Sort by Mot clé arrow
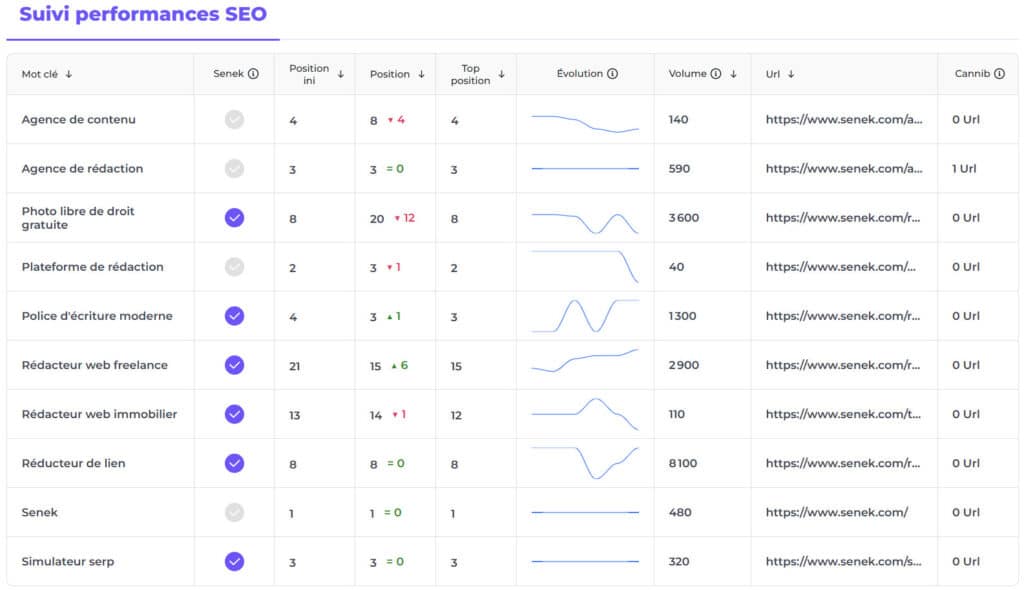1024x590 pixels. pos(69,74)
